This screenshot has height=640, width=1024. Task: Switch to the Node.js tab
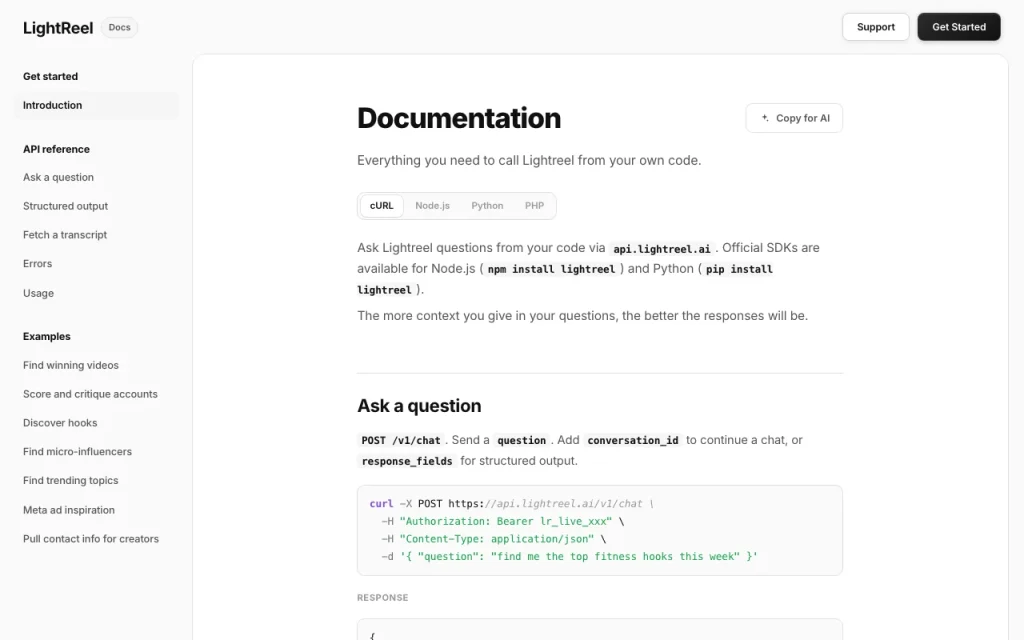432,206
